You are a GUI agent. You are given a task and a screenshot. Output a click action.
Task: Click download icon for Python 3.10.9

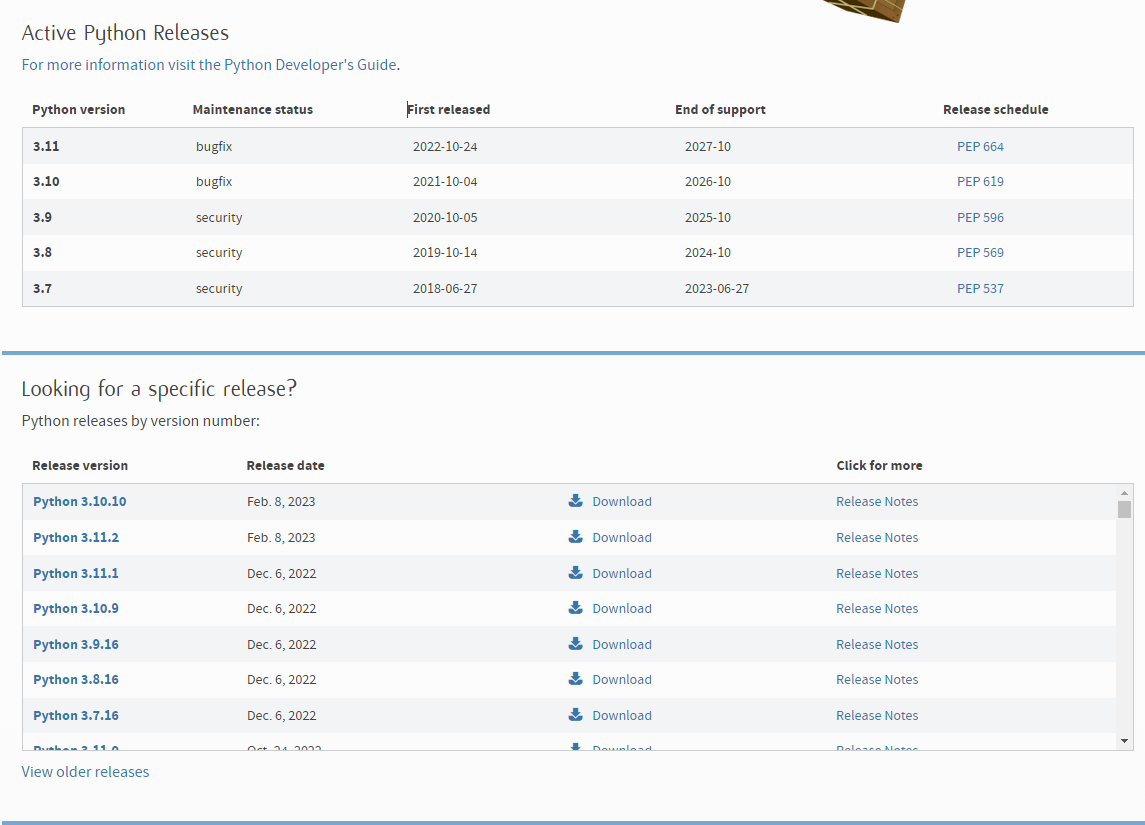575,607
